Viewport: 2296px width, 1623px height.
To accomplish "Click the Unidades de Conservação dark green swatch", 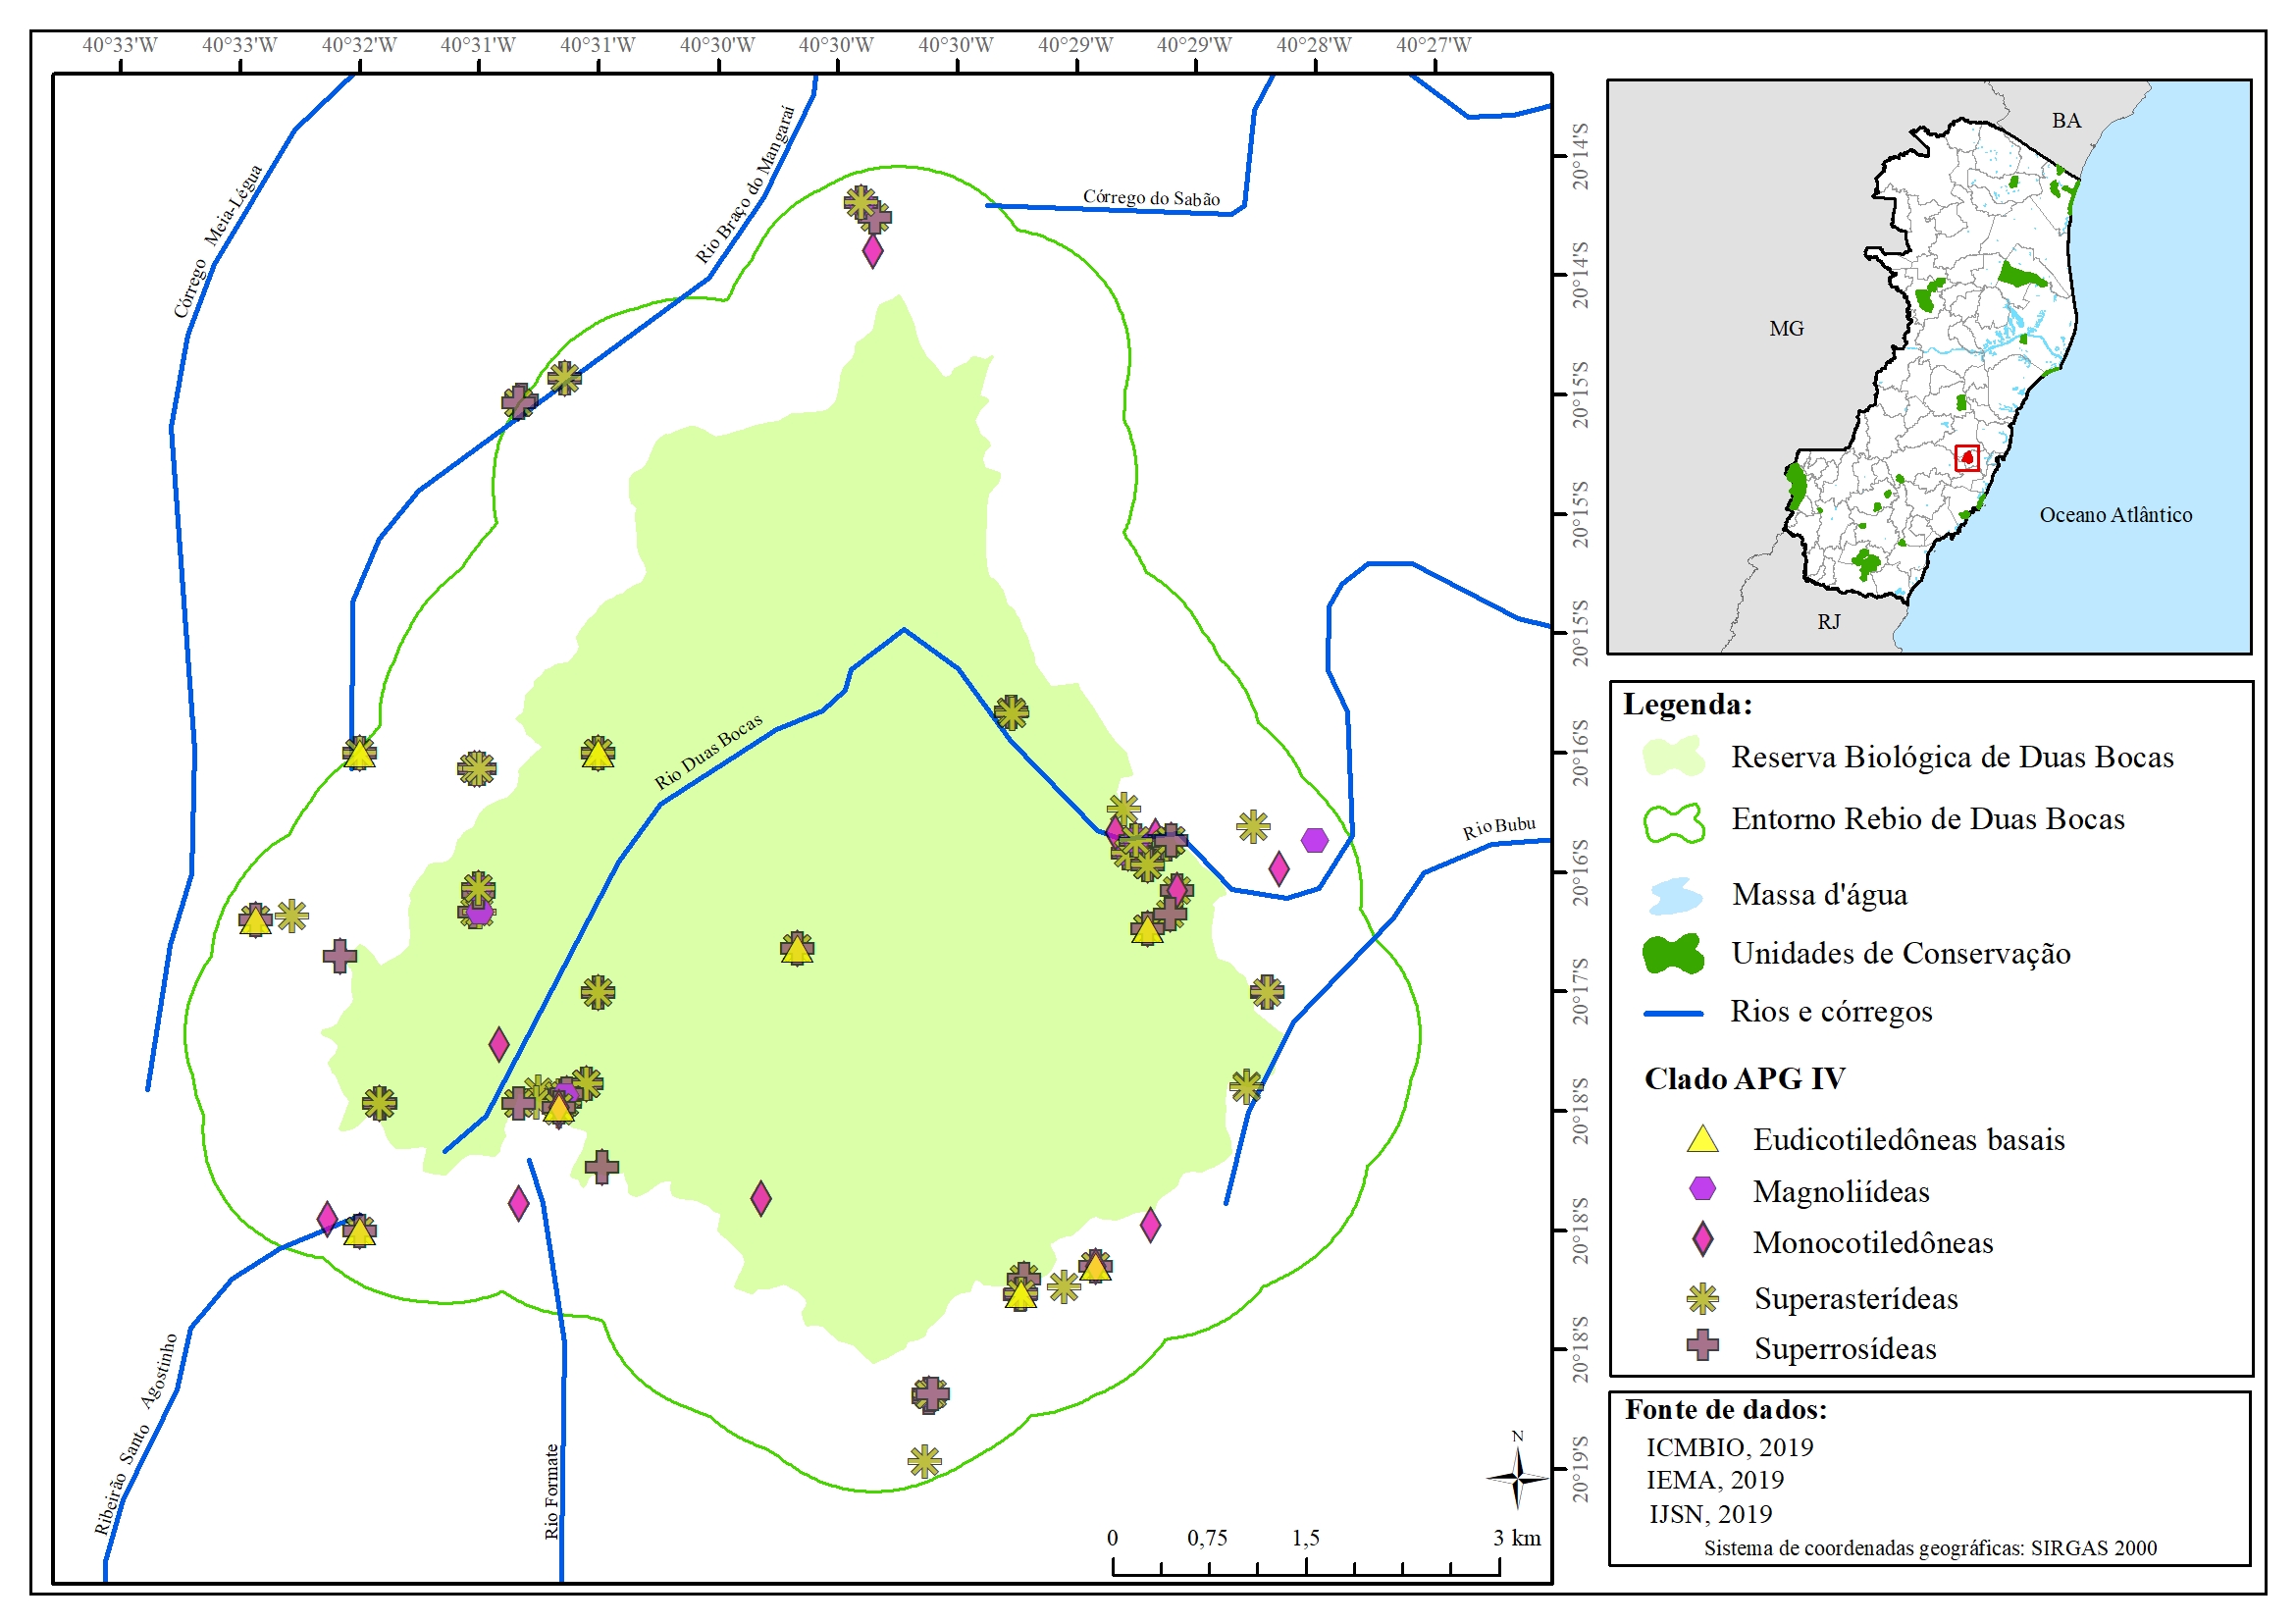I will (1674, 954).
